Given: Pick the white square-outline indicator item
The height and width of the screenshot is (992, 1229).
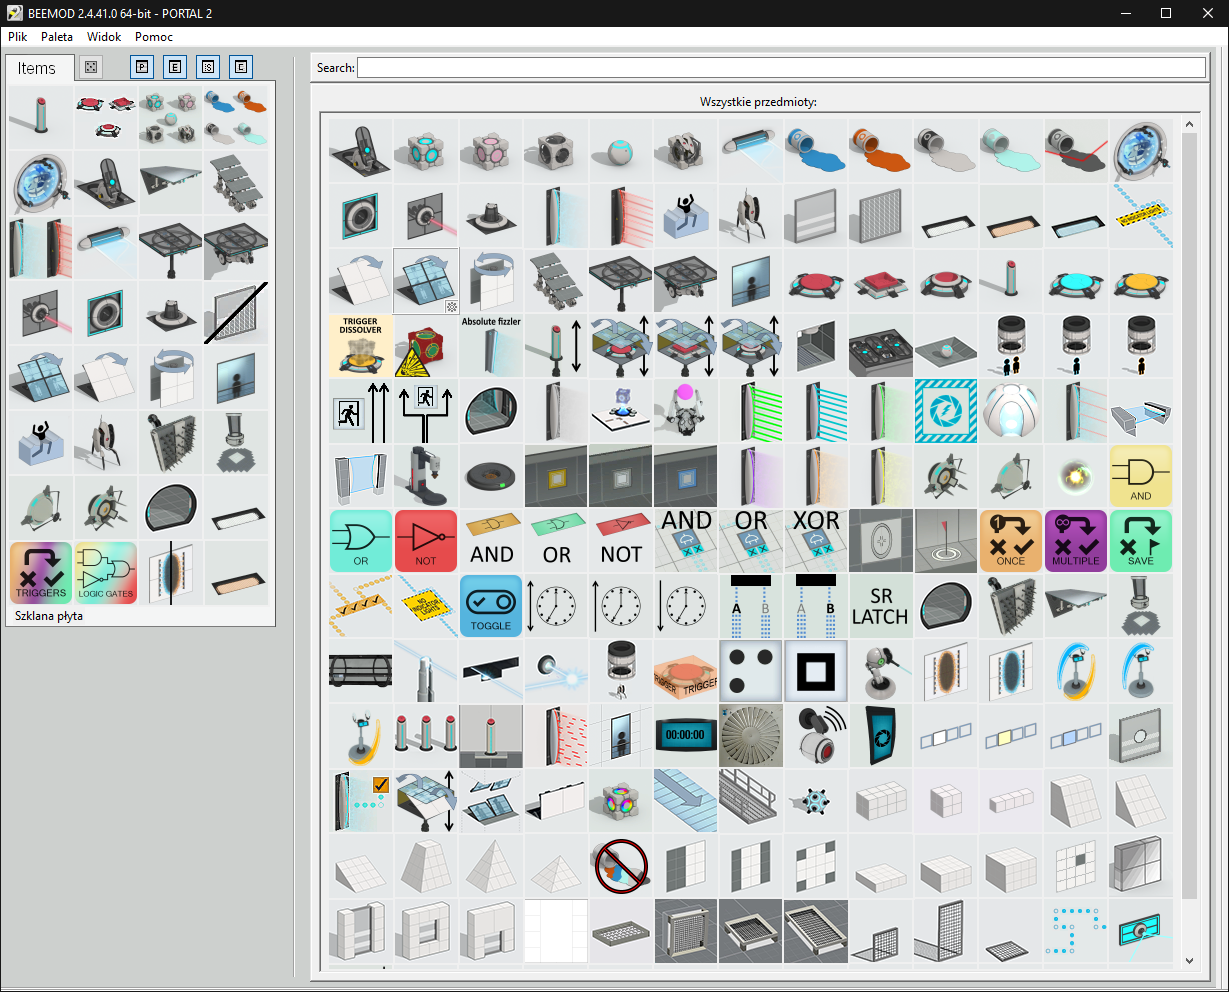Looking at the screenshot, I should point(816,671).
